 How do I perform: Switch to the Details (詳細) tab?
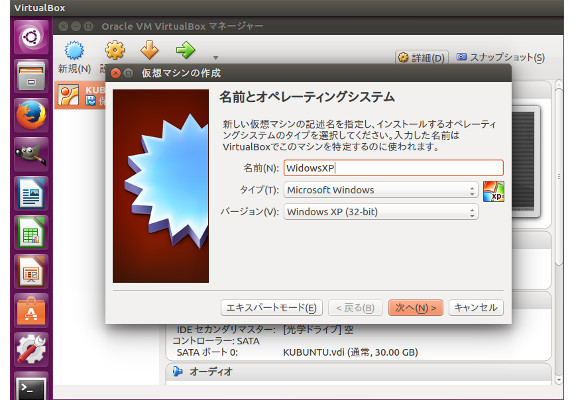point(422,58)
